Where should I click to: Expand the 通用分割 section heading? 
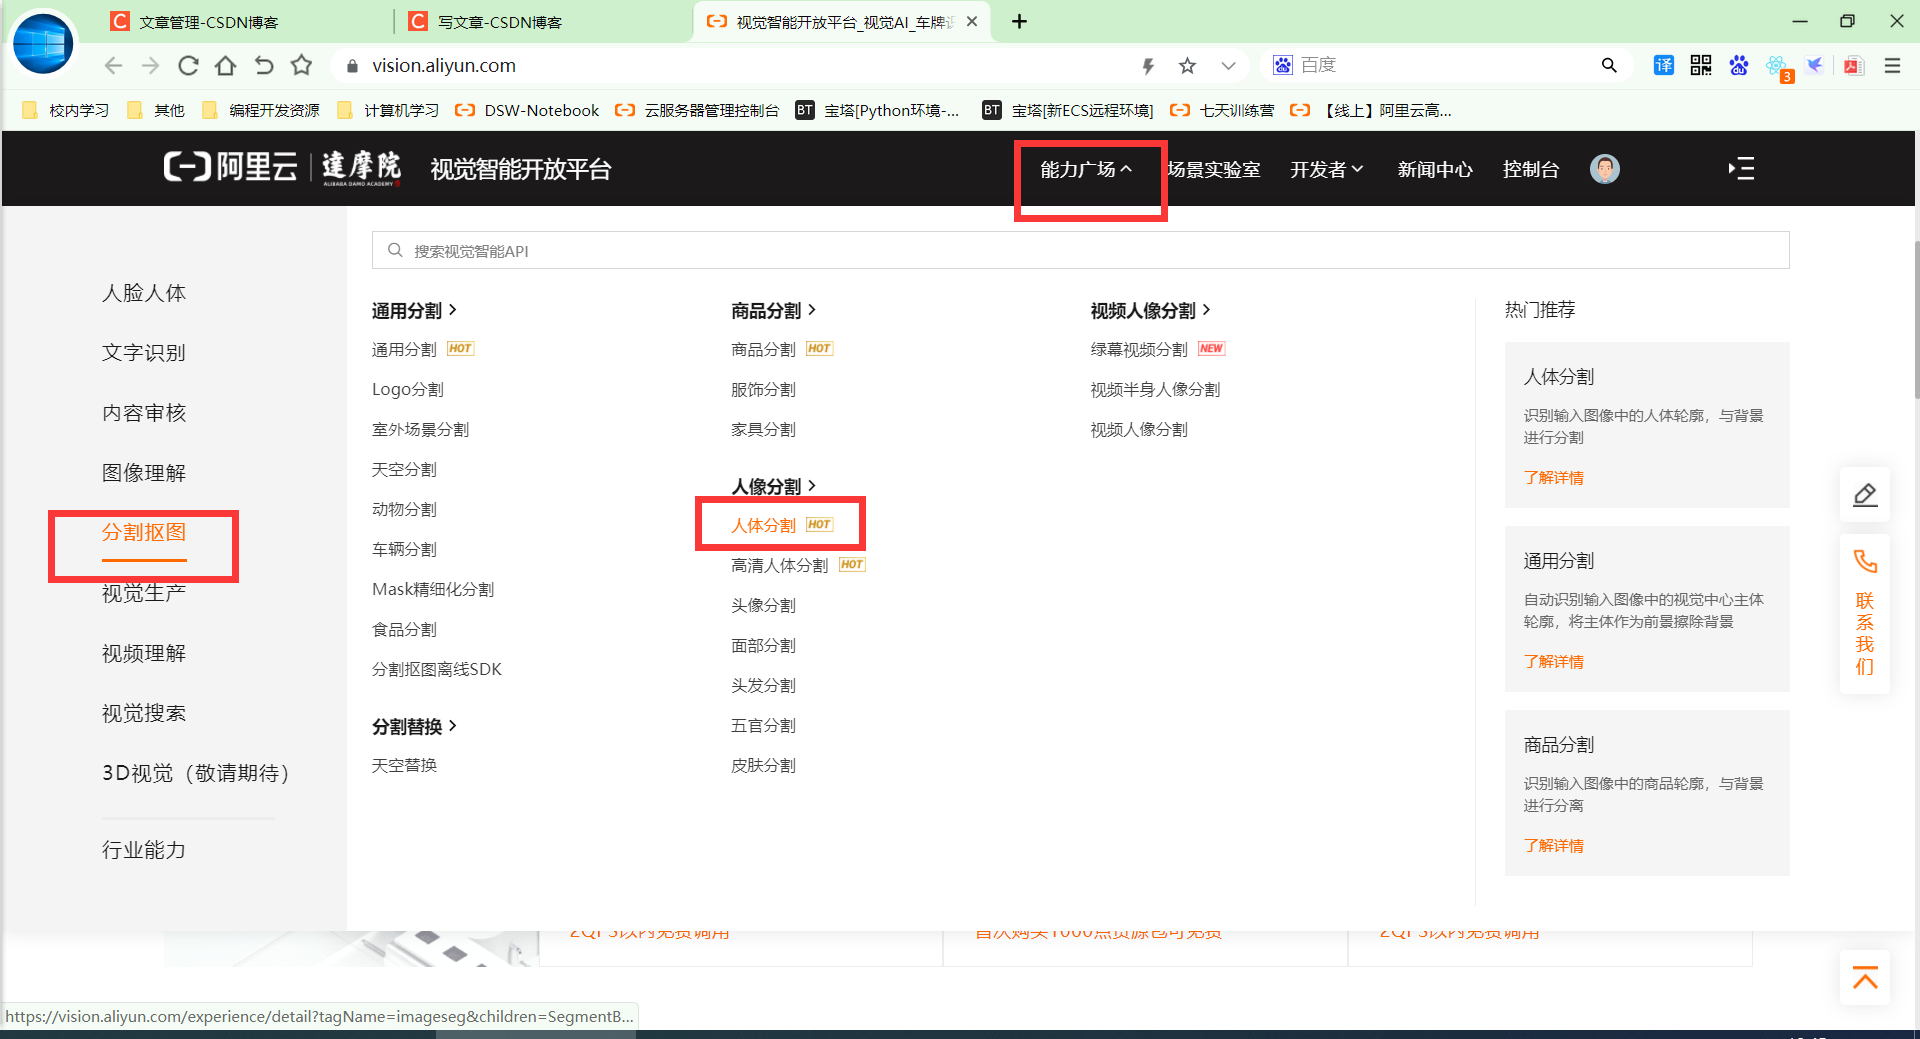(414, 311)
